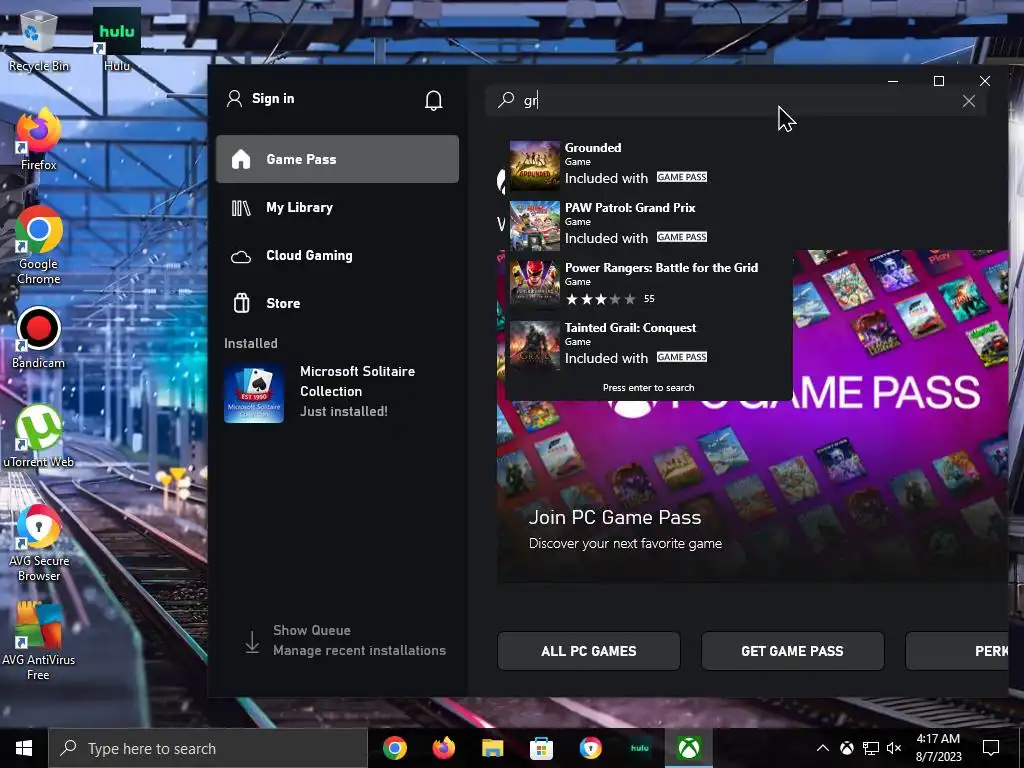Click the PERKS button
Screen dimensions: 1024x768
pos(957,650)
